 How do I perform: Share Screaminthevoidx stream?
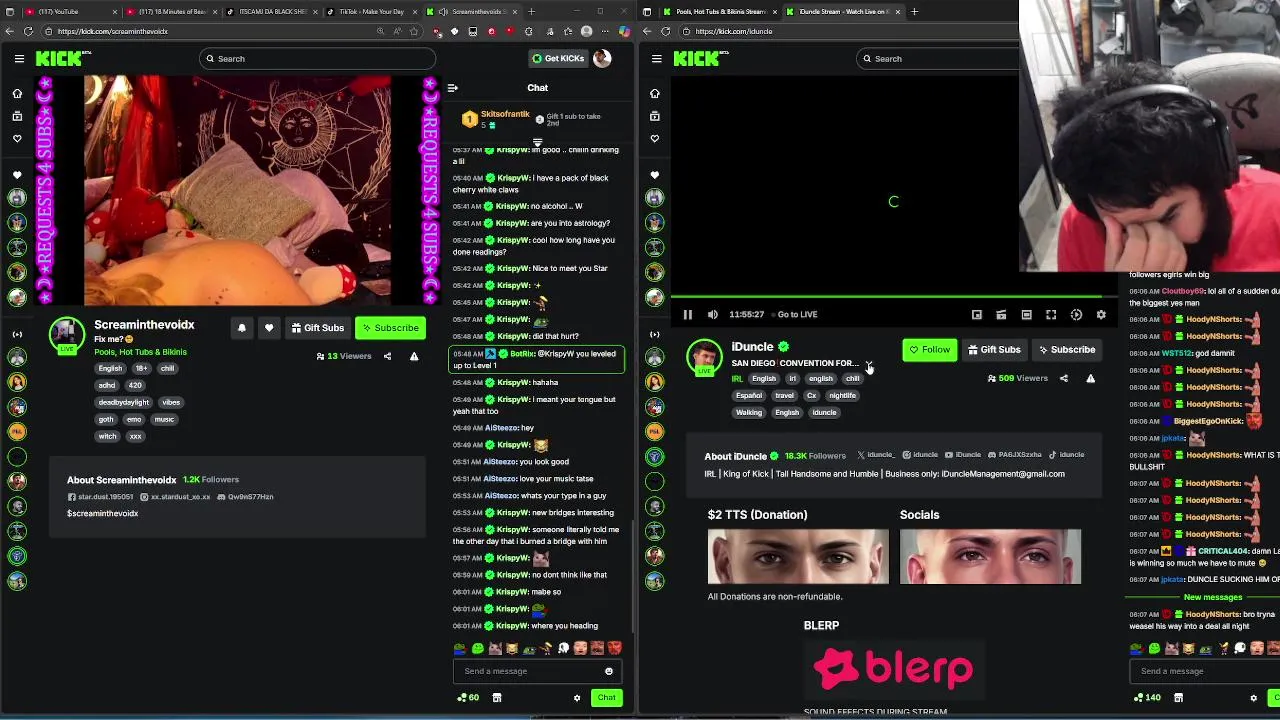(387, 356)
